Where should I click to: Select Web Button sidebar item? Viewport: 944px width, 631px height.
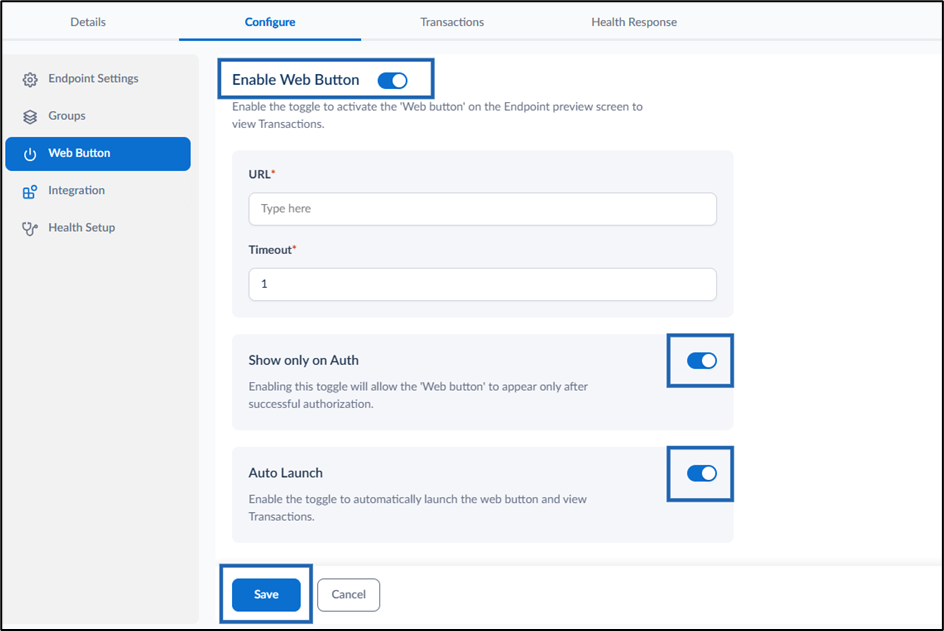pyautogui.click(x=98, y=154)
